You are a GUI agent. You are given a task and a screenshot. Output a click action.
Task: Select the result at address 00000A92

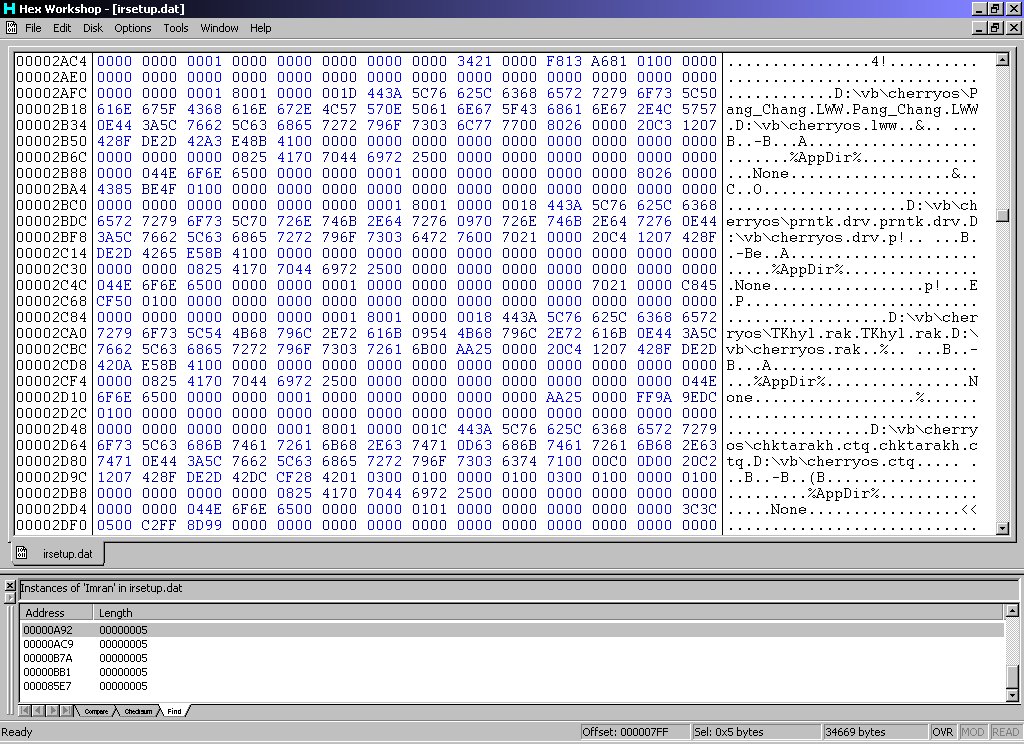(x=512, y=630)
